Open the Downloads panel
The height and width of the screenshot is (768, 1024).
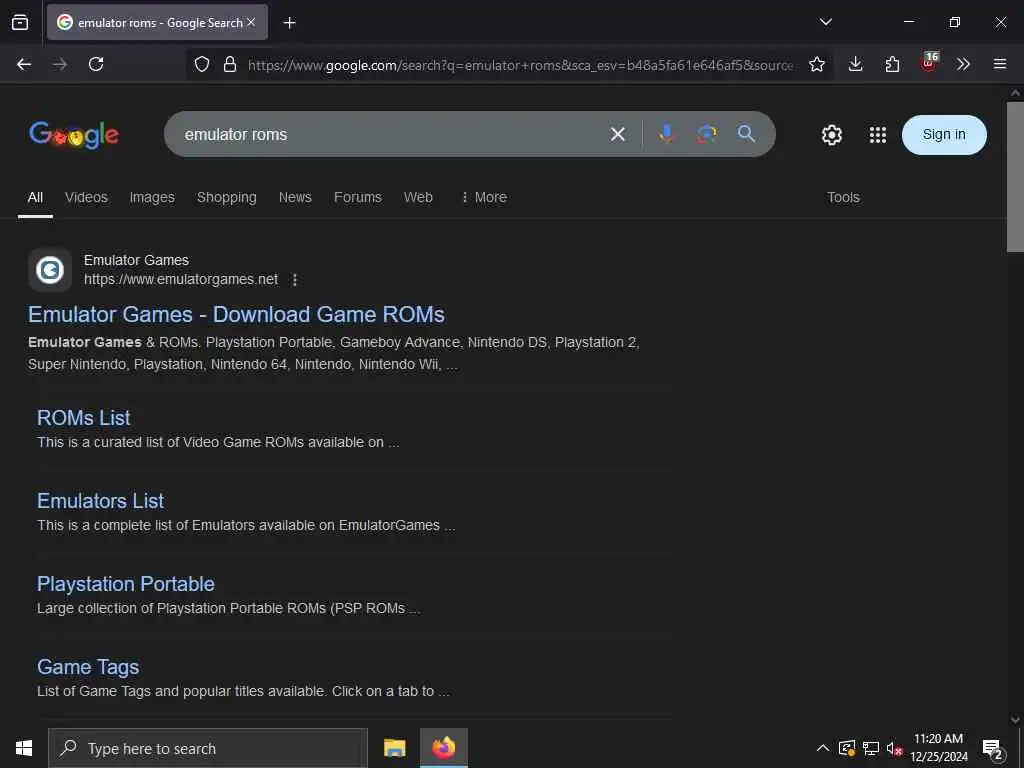click(x=856, y=64)
